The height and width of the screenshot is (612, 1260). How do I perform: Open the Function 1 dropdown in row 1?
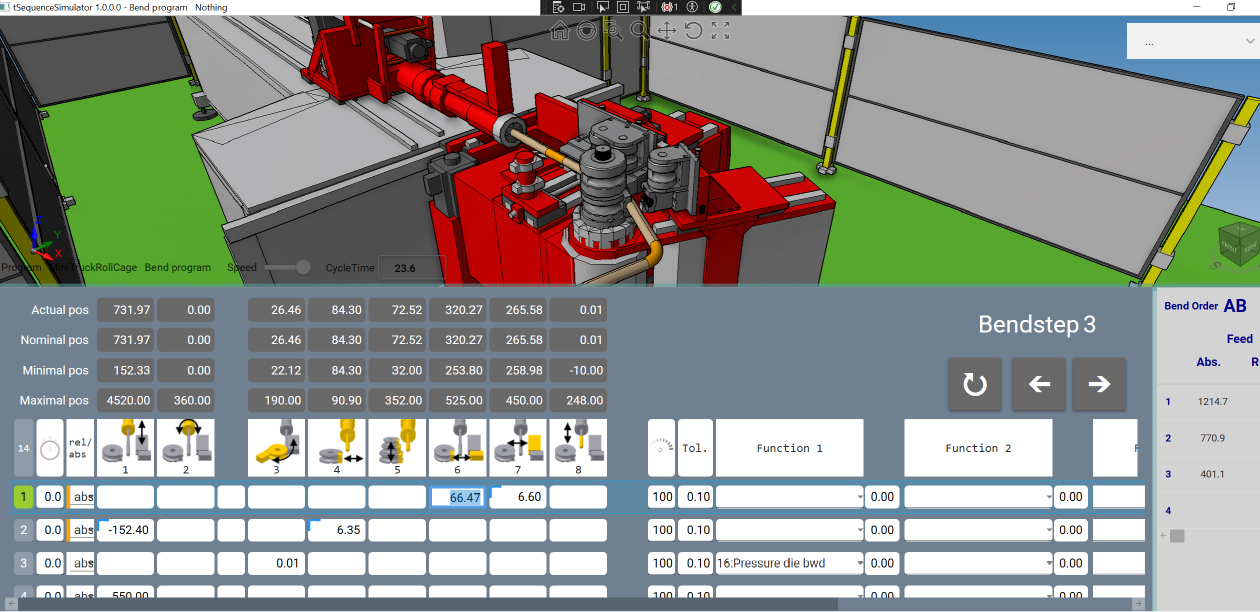pyautogui.click(x=789, y=497)
